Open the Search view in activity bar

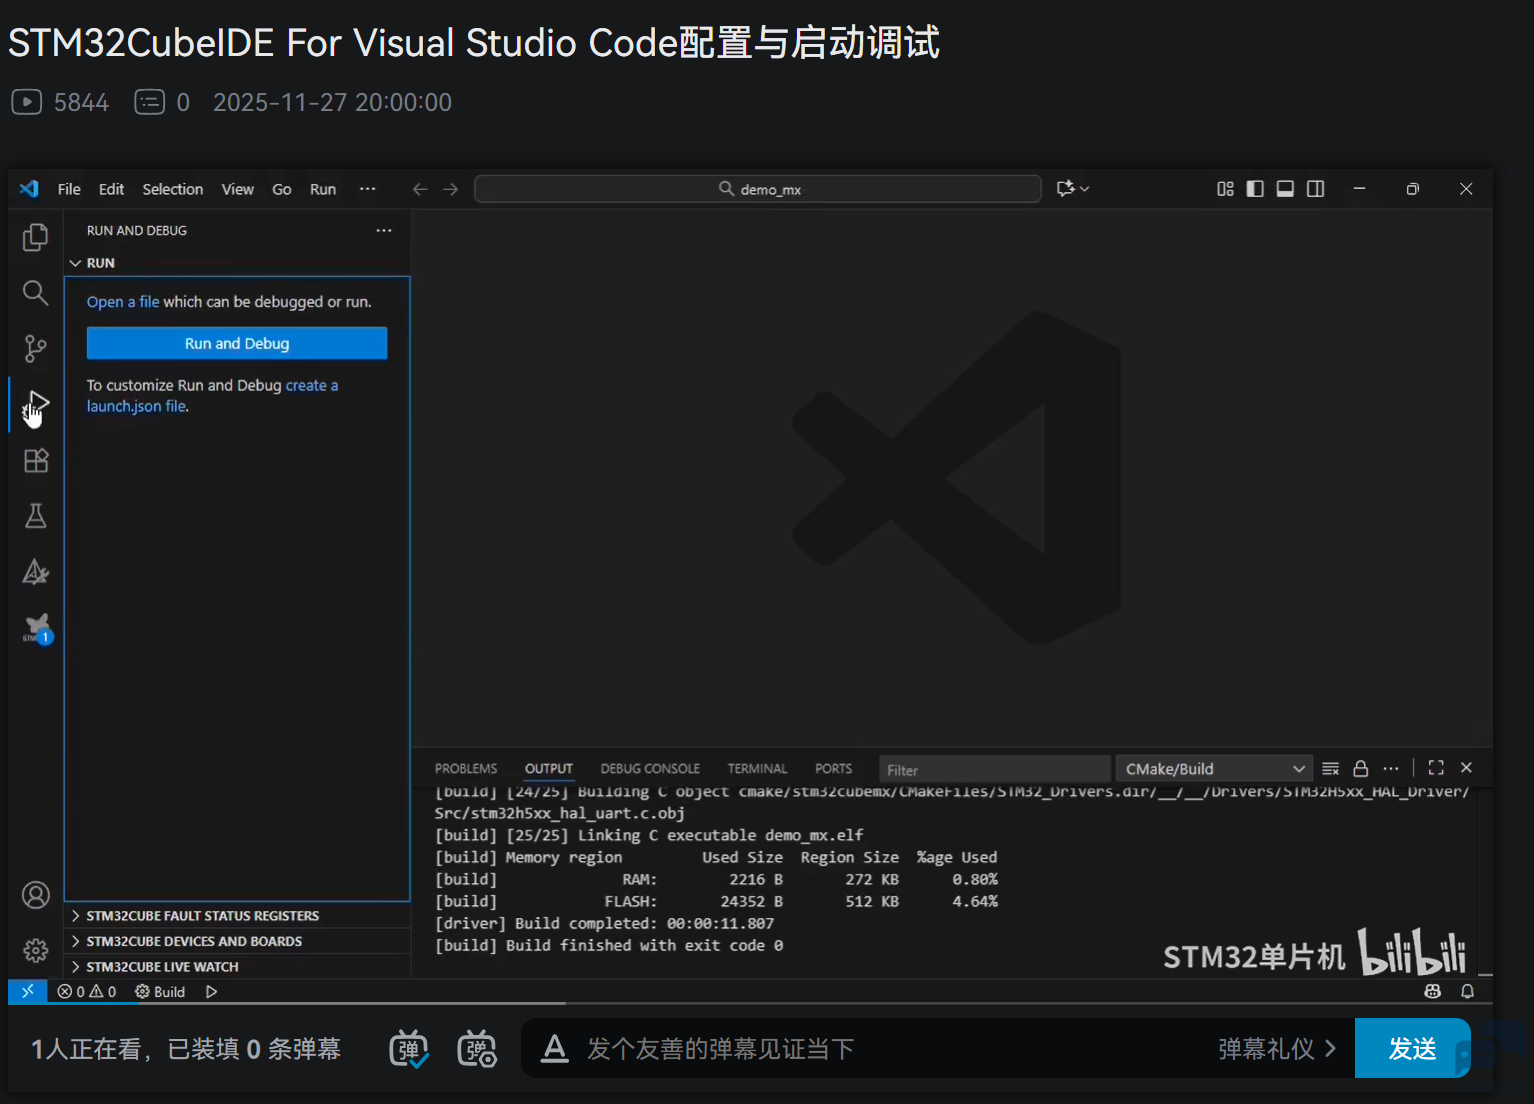click(35, 292)
